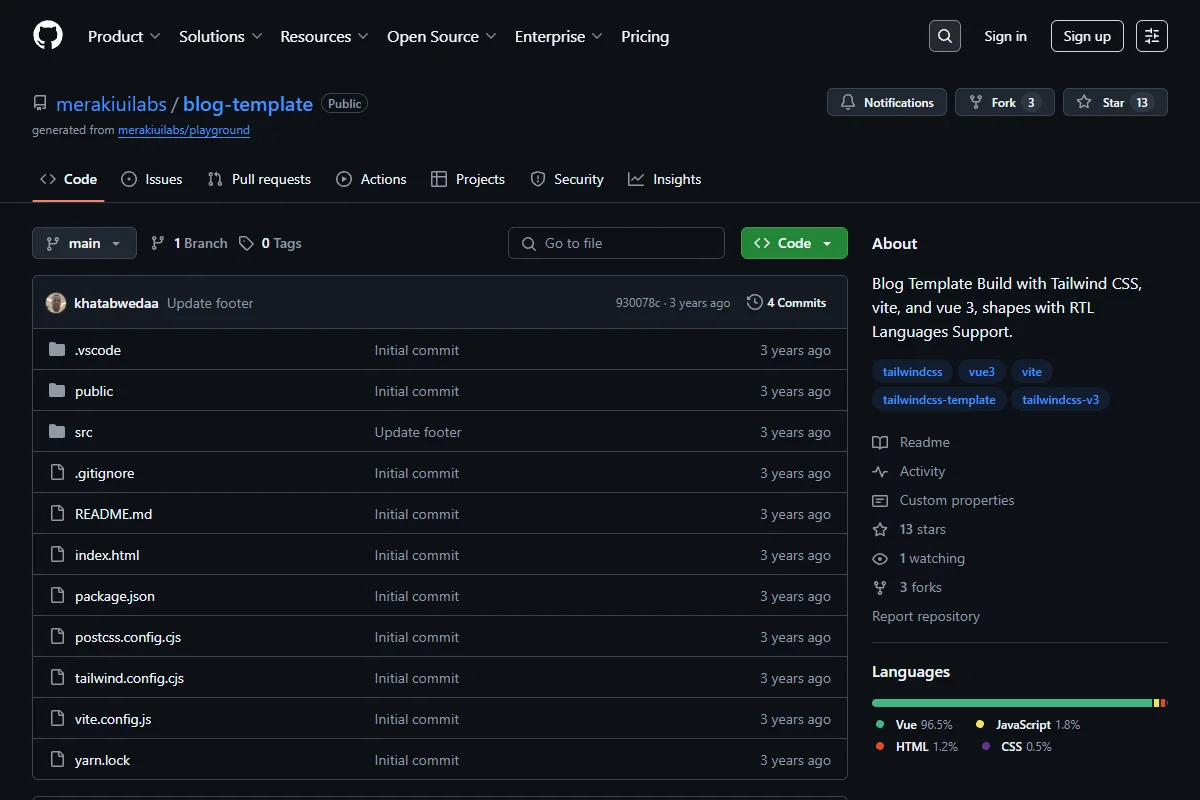Screen dimensions: 1200x800
Task: Click the commits history clock icon
Action: (x=755, y=302)
